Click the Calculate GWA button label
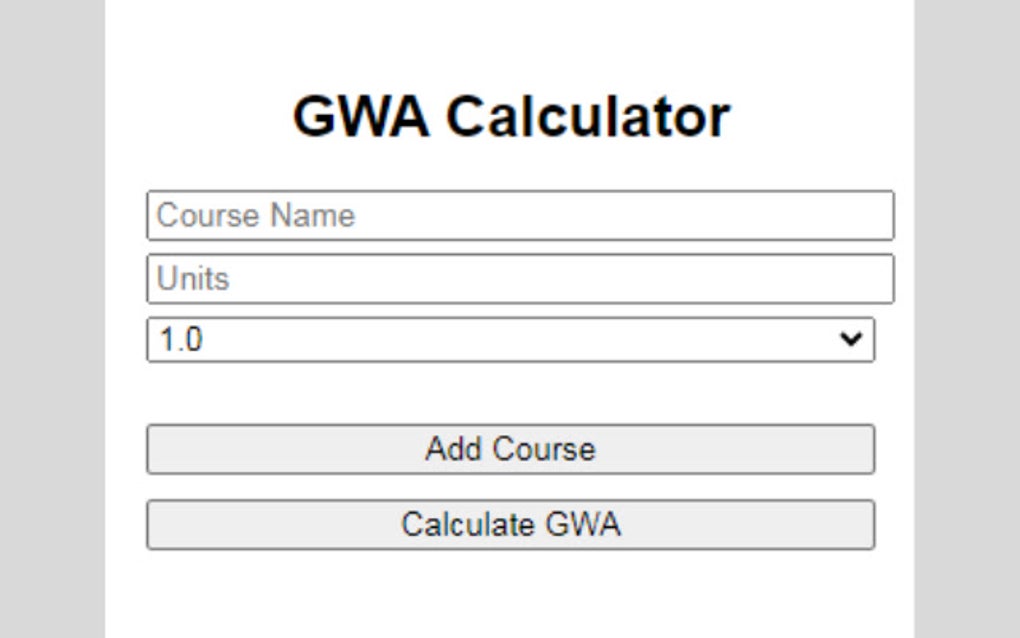 [510, 522]
